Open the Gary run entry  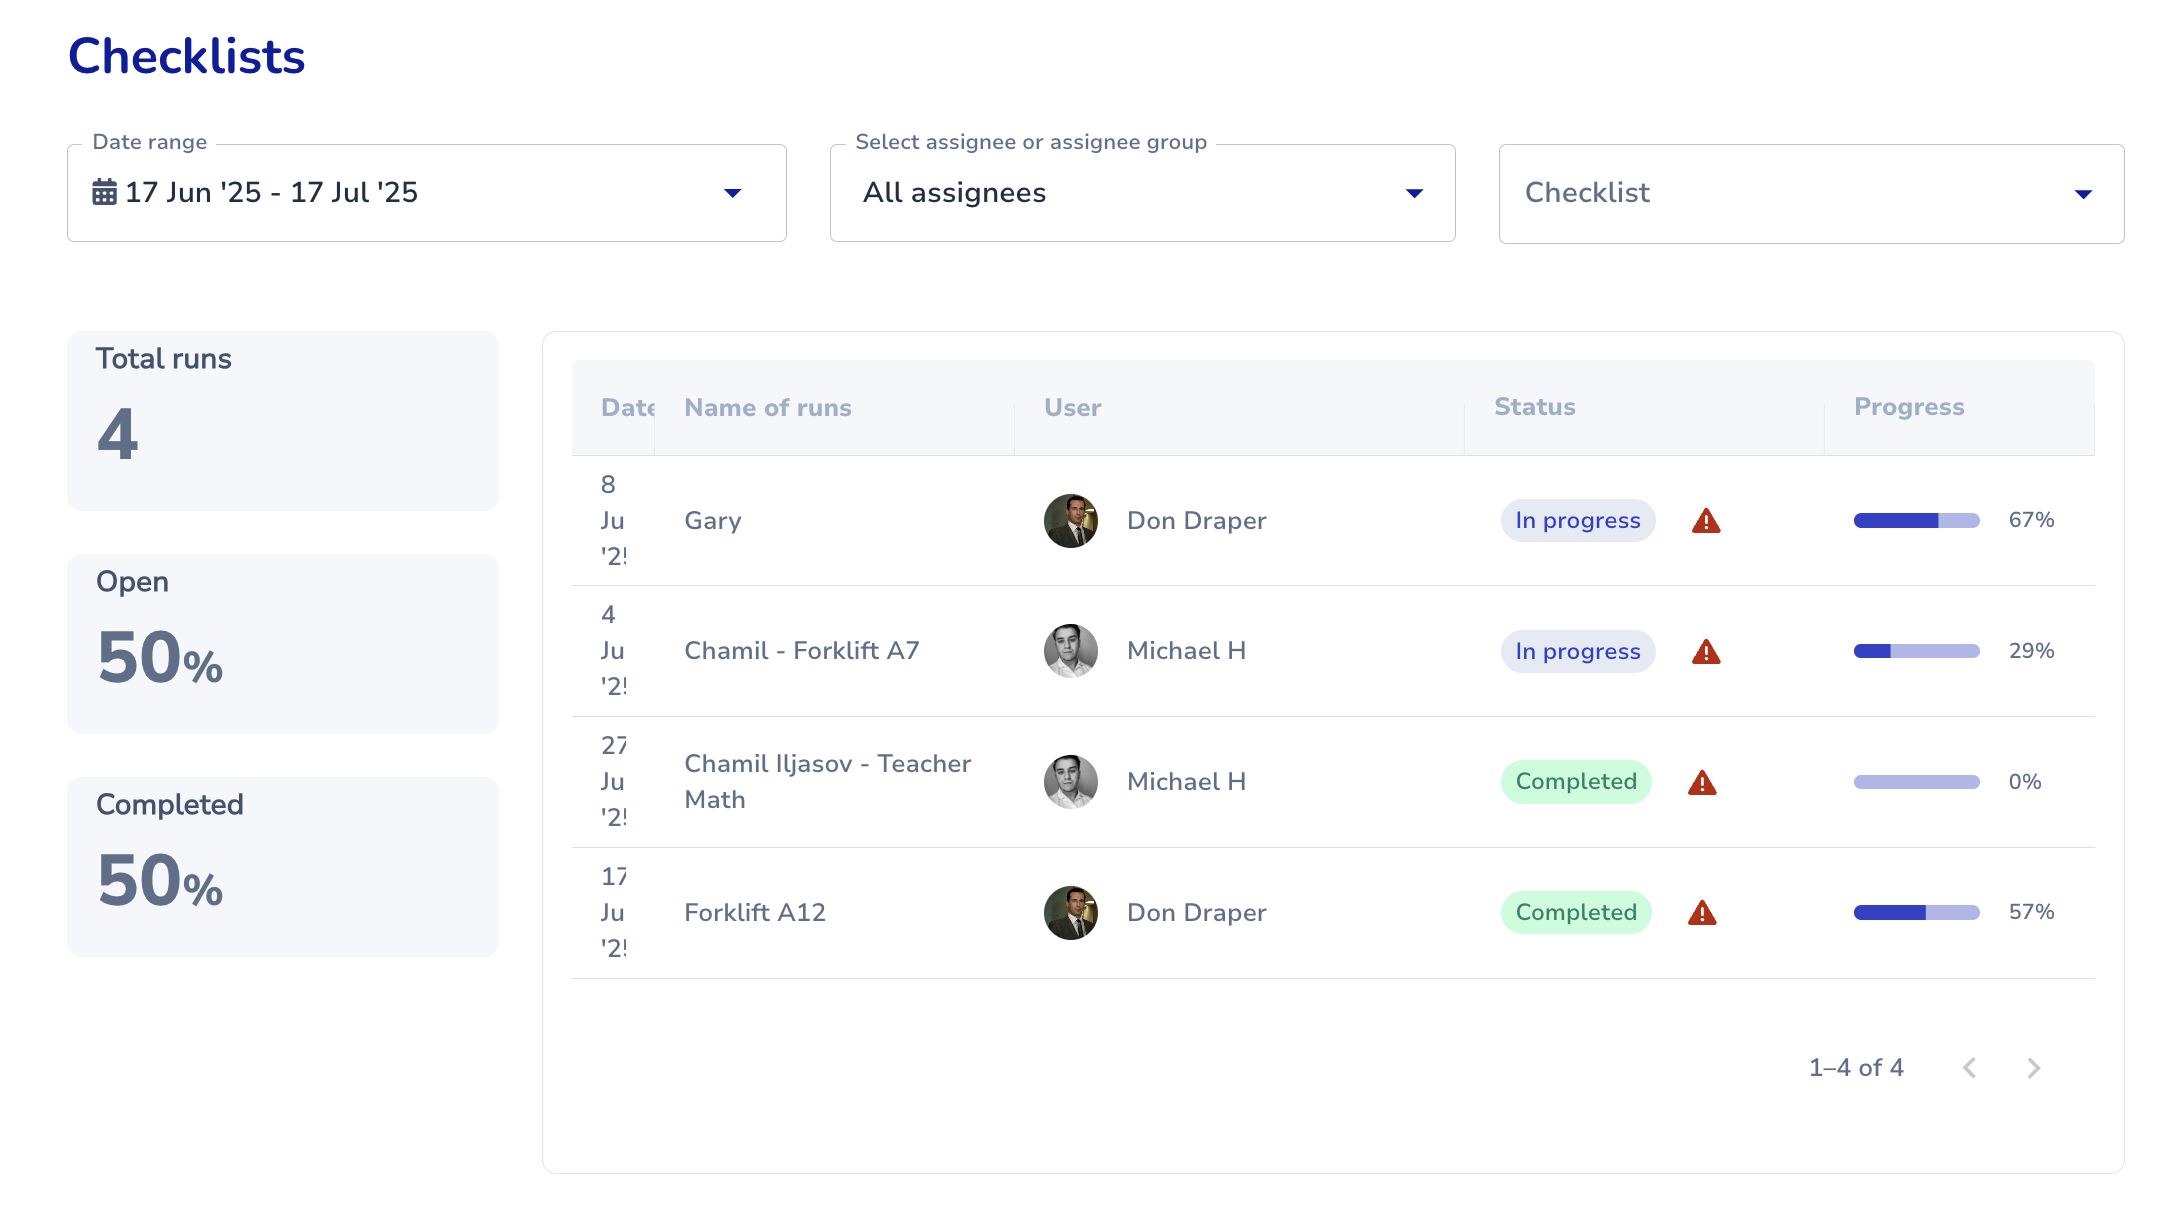pos(713,521)
